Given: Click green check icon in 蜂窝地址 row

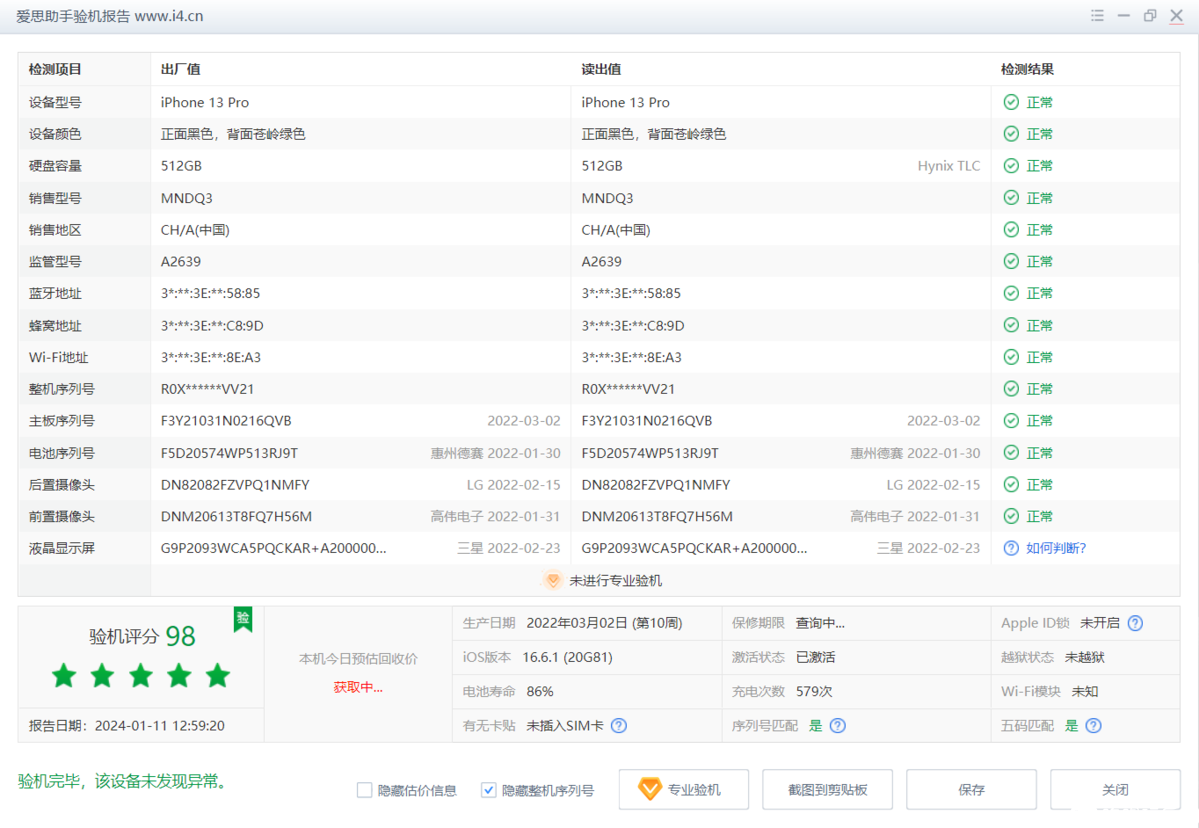Looking at the screenshot, I should tap(1011, 326).
